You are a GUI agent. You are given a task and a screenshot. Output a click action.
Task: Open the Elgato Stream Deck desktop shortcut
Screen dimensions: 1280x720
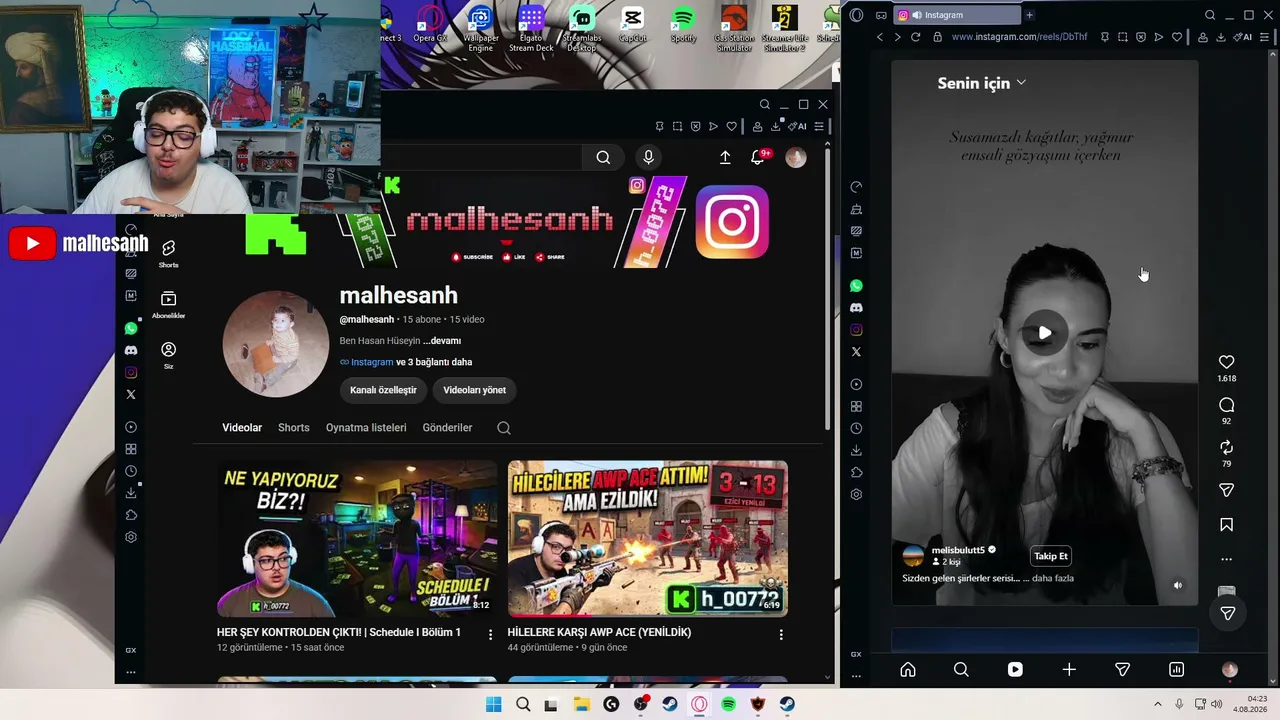pyautogui.click(x=531, y=28)
